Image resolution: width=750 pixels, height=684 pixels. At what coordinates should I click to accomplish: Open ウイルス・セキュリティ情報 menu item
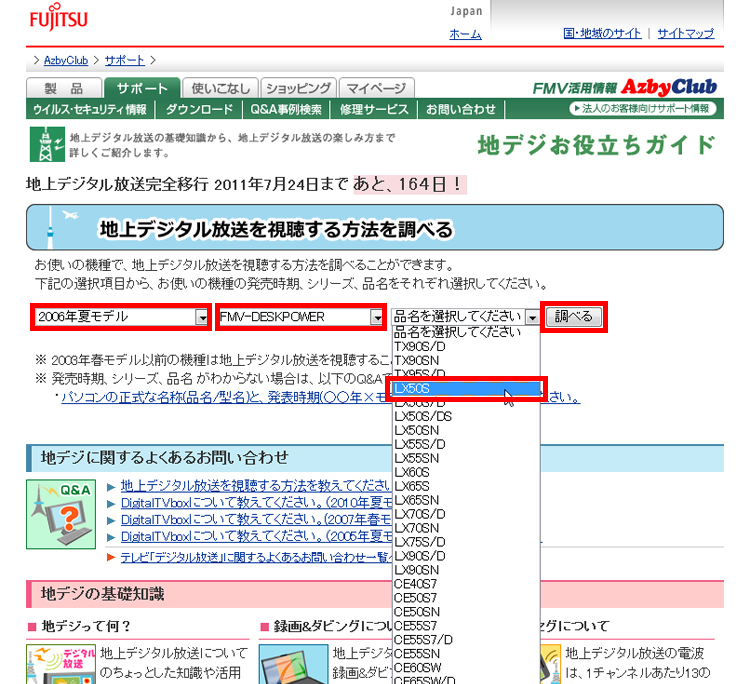[x=90, y=110]
